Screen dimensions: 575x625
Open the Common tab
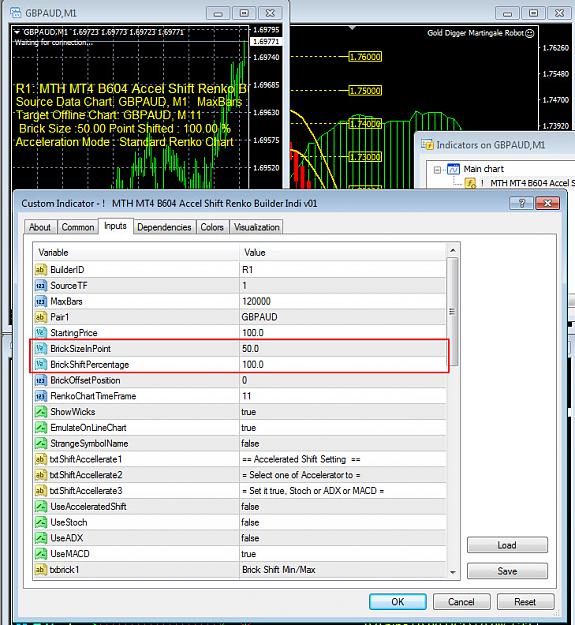pyautogui.click(x=78, y=227)
